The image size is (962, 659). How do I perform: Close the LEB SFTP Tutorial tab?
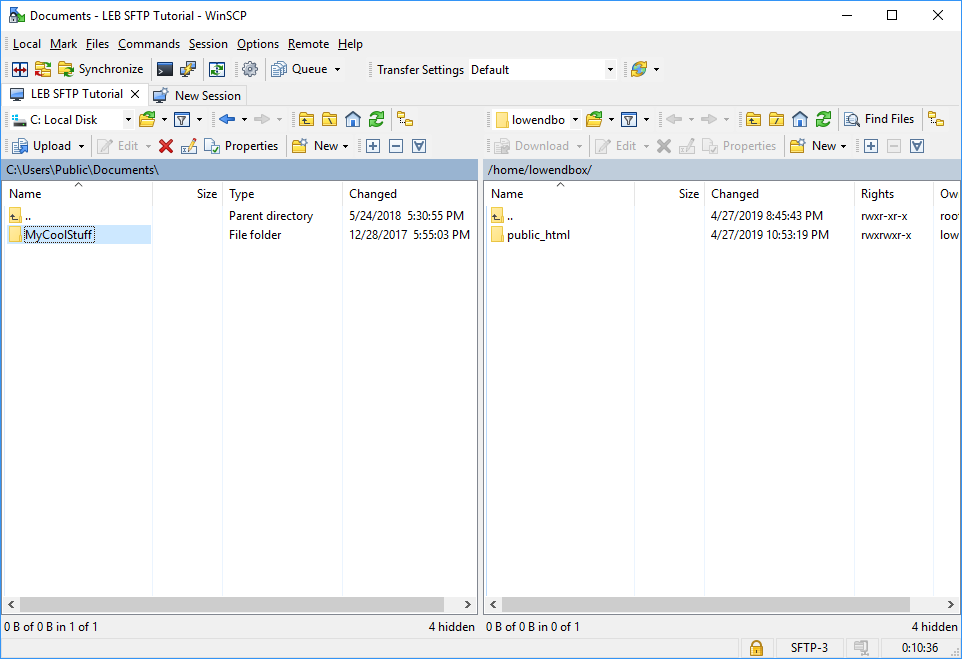point(135,94)
